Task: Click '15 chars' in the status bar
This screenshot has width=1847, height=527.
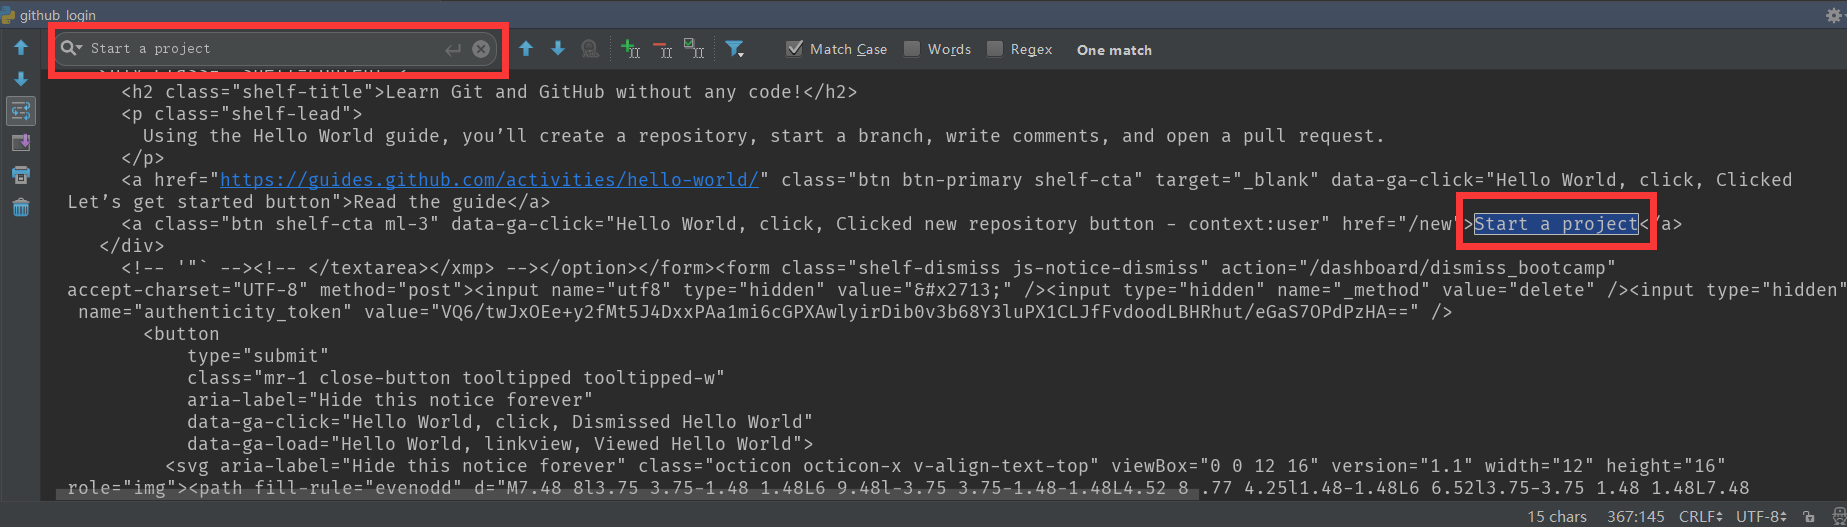Action: pos(1557,516)
